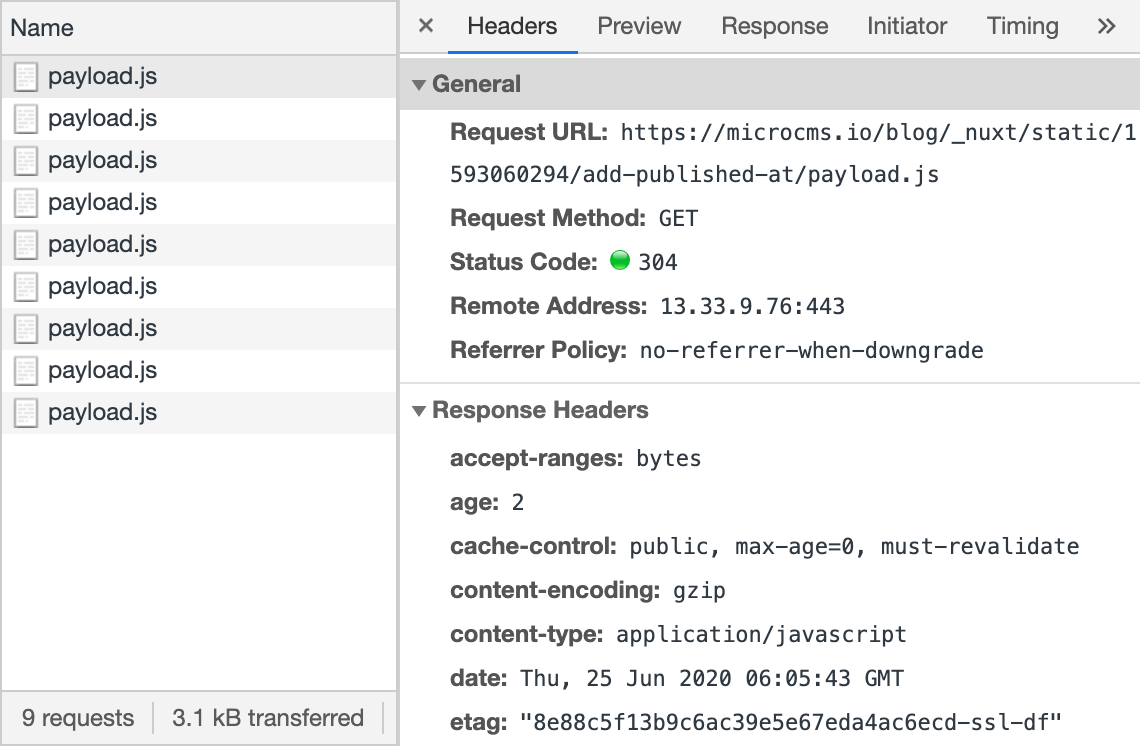Open the Response tab

click(x=774, y=26)
